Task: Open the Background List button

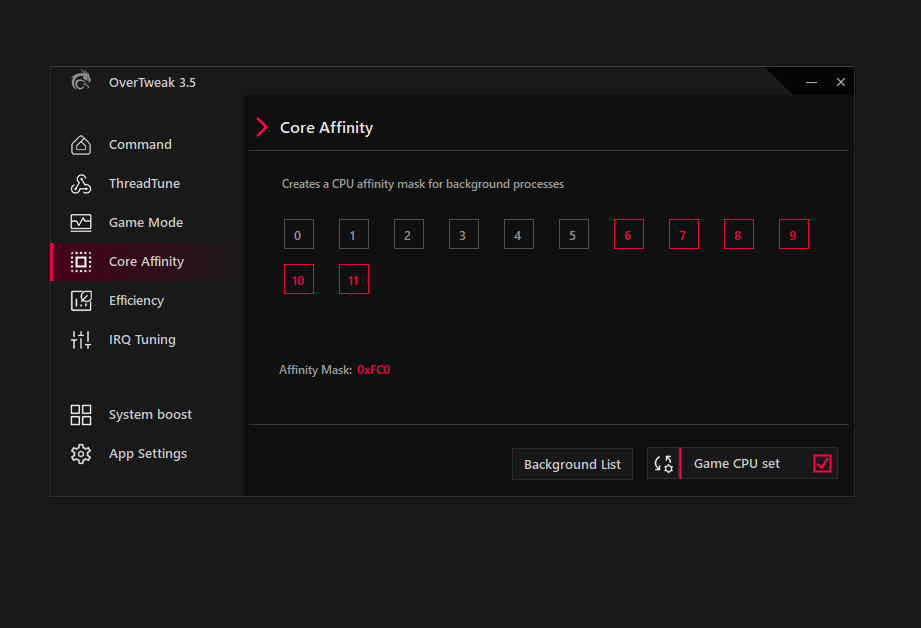Action: point(572,464)
